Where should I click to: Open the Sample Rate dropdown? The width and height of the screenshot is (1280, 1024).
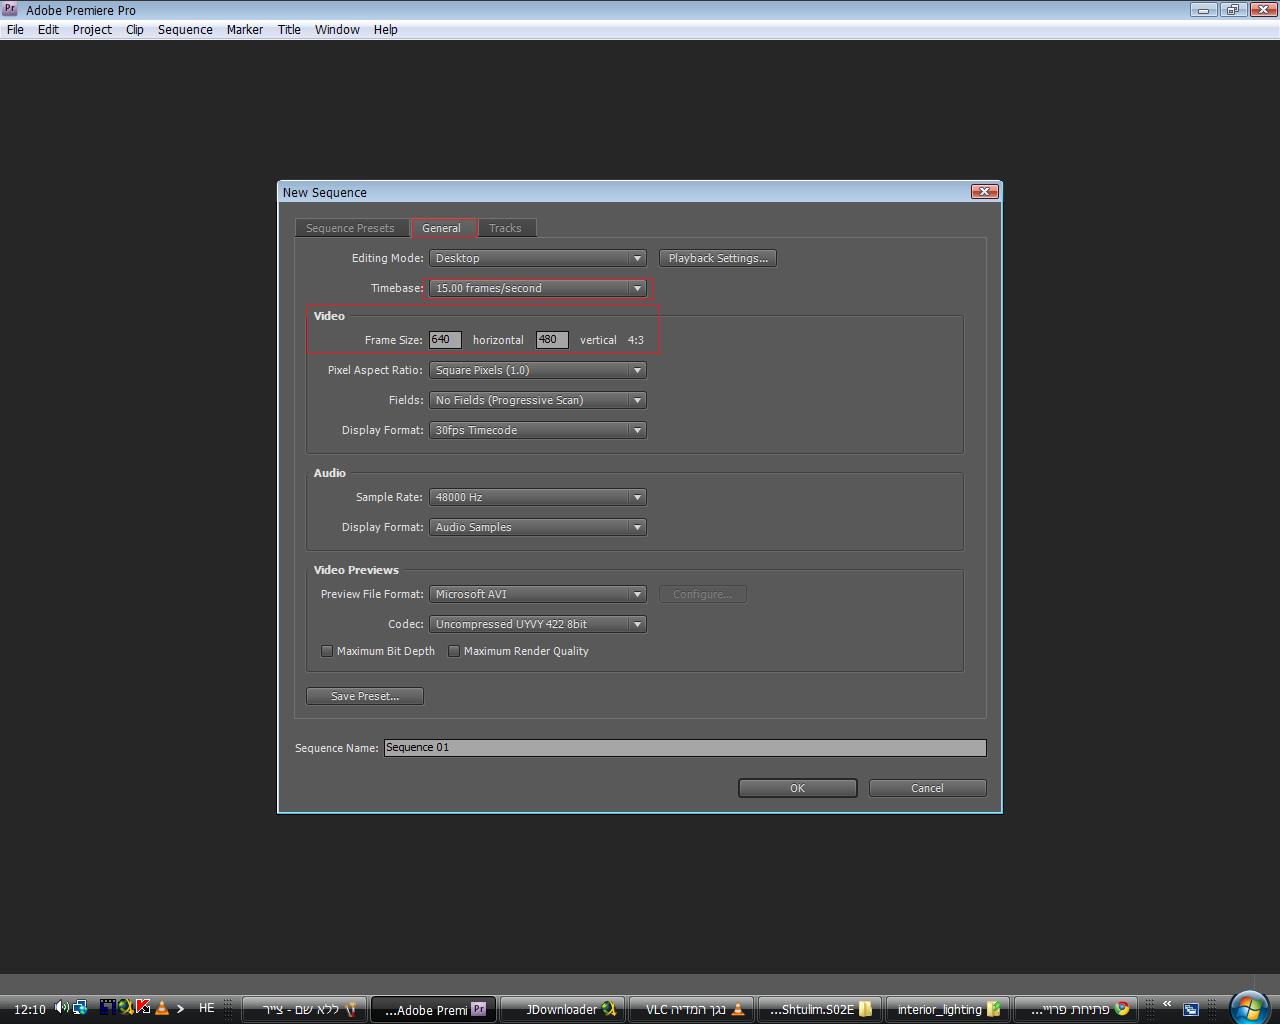pyautogui.click(x=538, y=497)
